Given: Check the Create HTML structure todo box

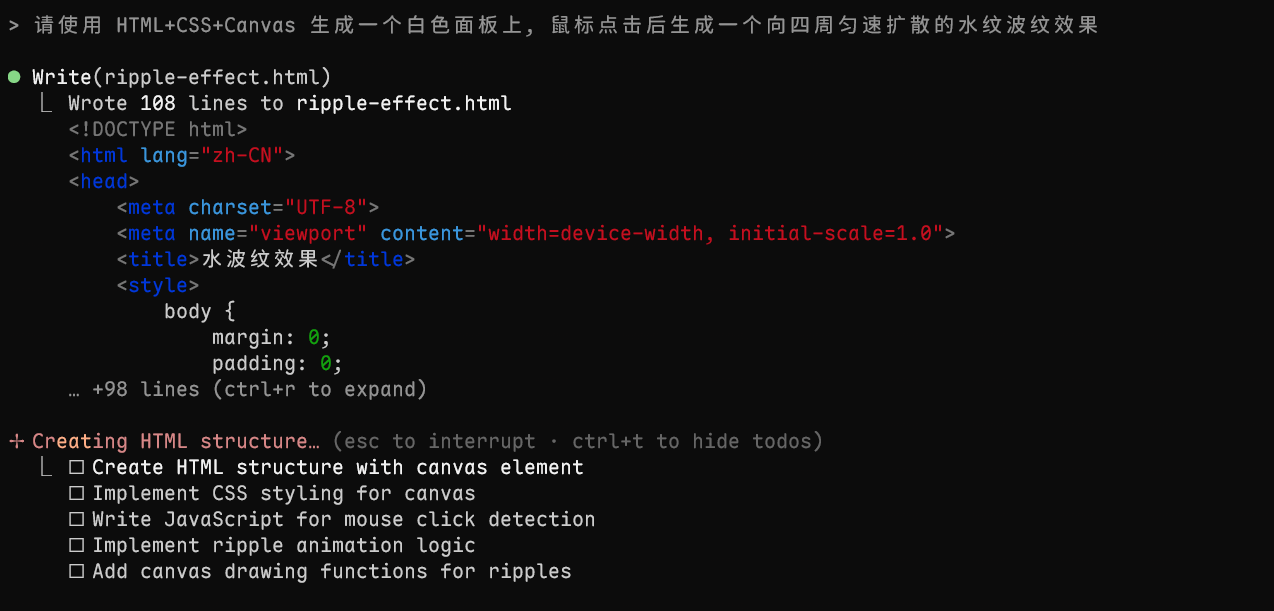Looking at the screenshot, I should coord(76,467).
